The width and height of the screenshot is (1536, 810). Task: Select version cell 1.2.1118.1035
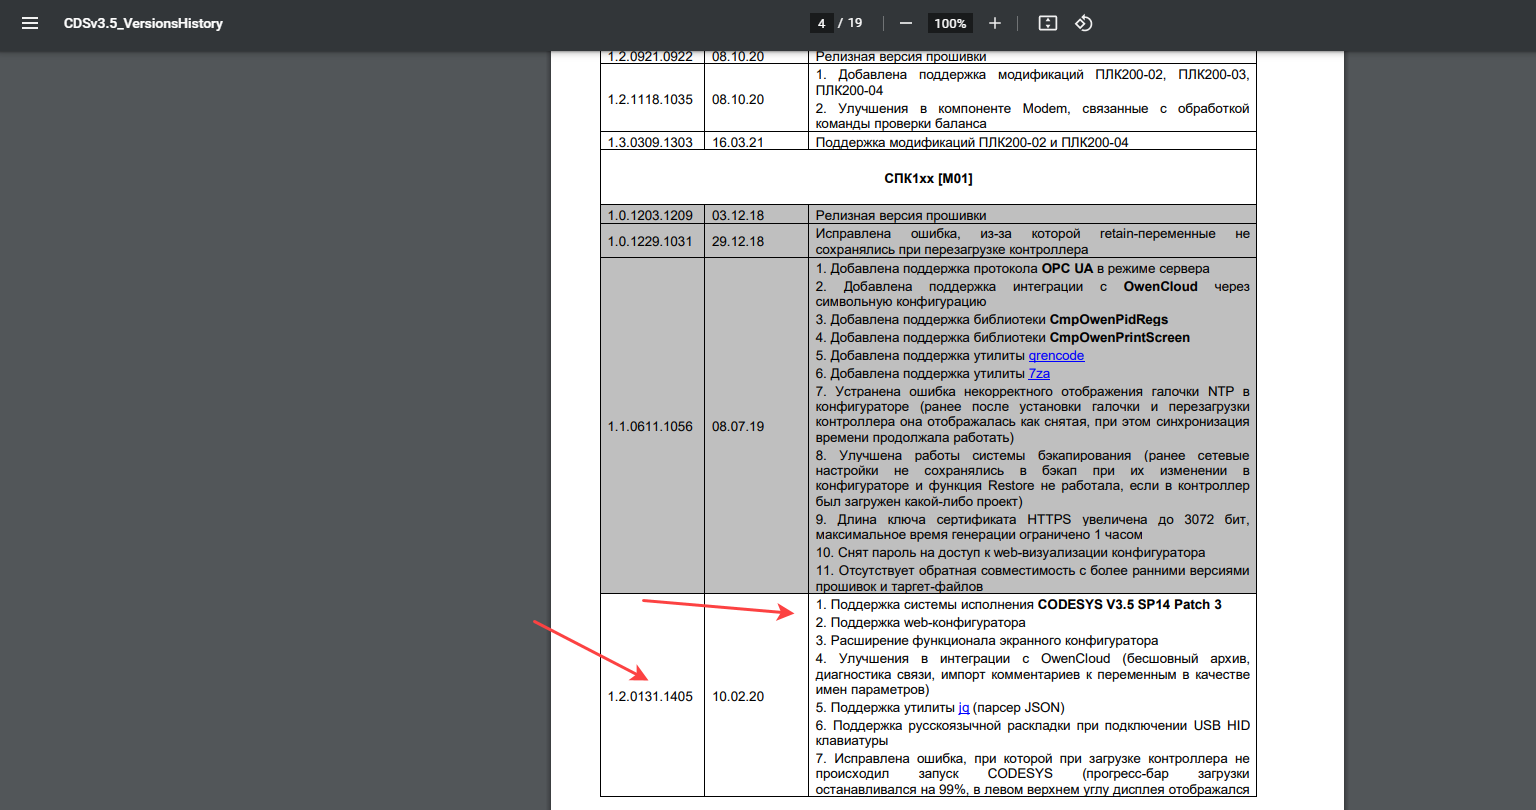tap(650, 99)
